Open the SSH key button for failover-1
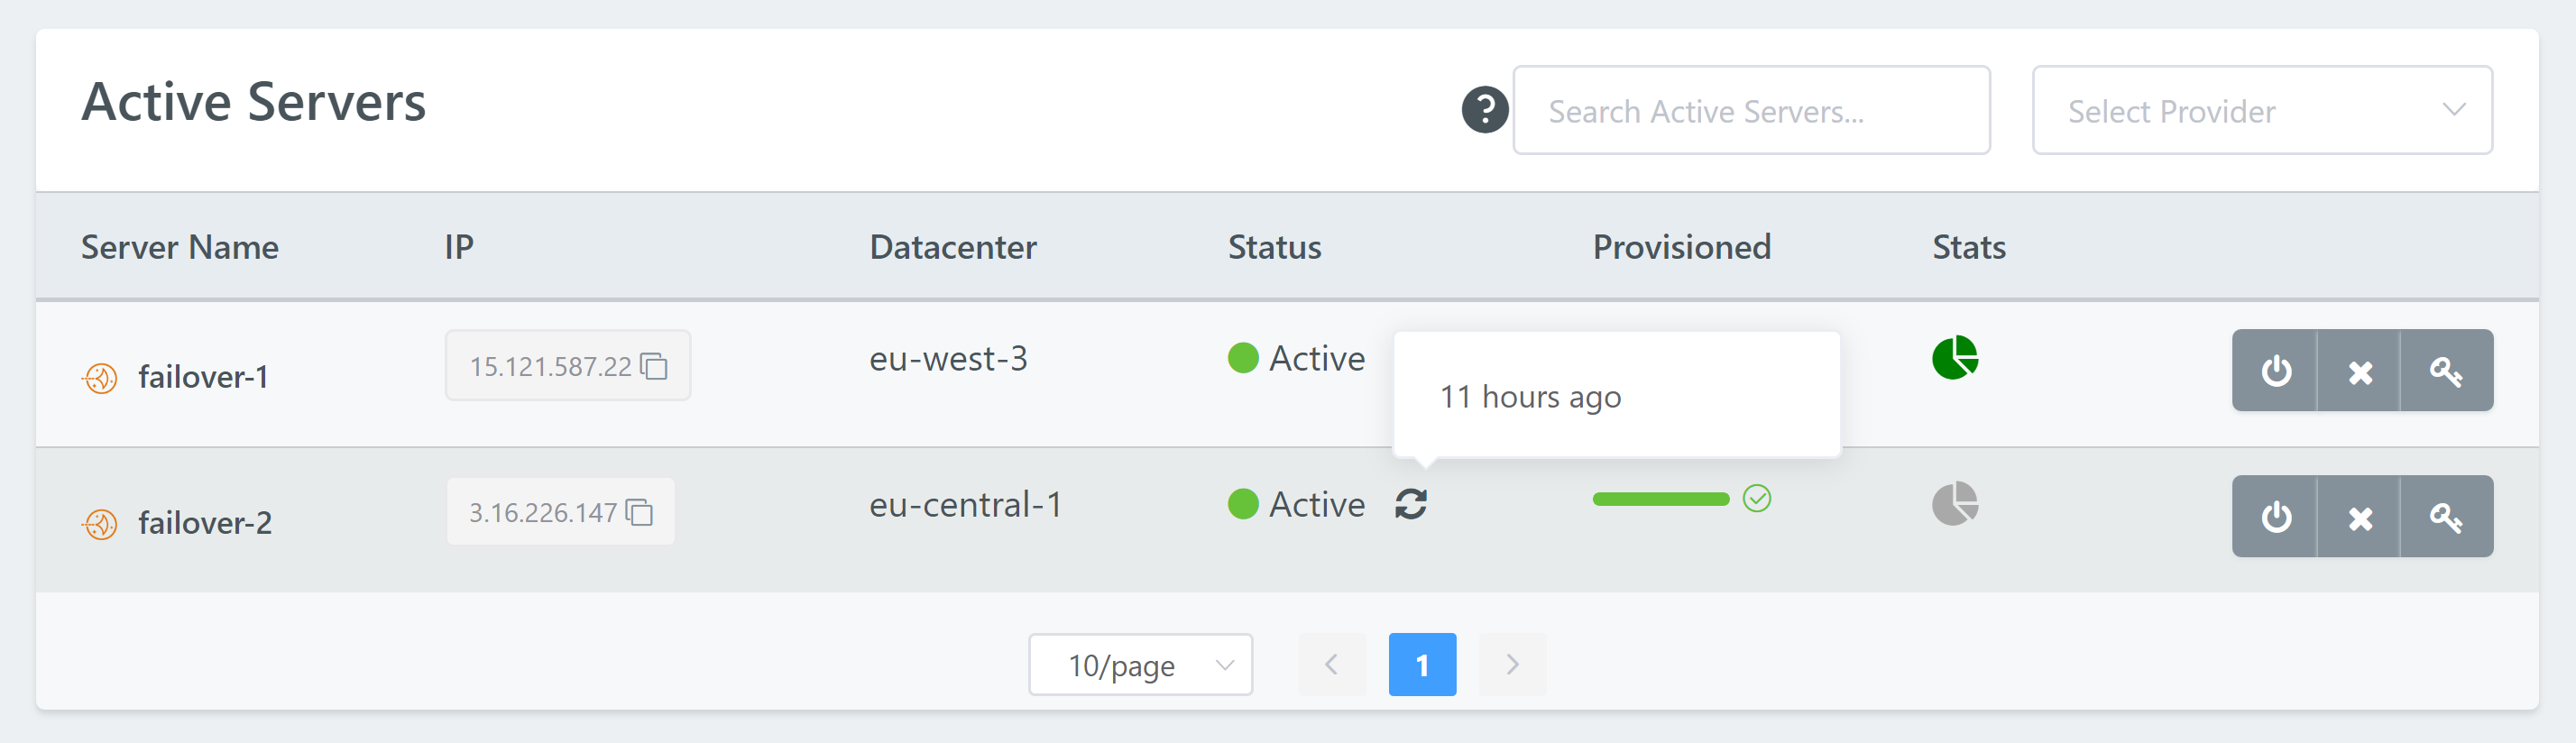The height and width of the screenshot is (743, 2576). pyautogui.click(x=2446, y=370)
